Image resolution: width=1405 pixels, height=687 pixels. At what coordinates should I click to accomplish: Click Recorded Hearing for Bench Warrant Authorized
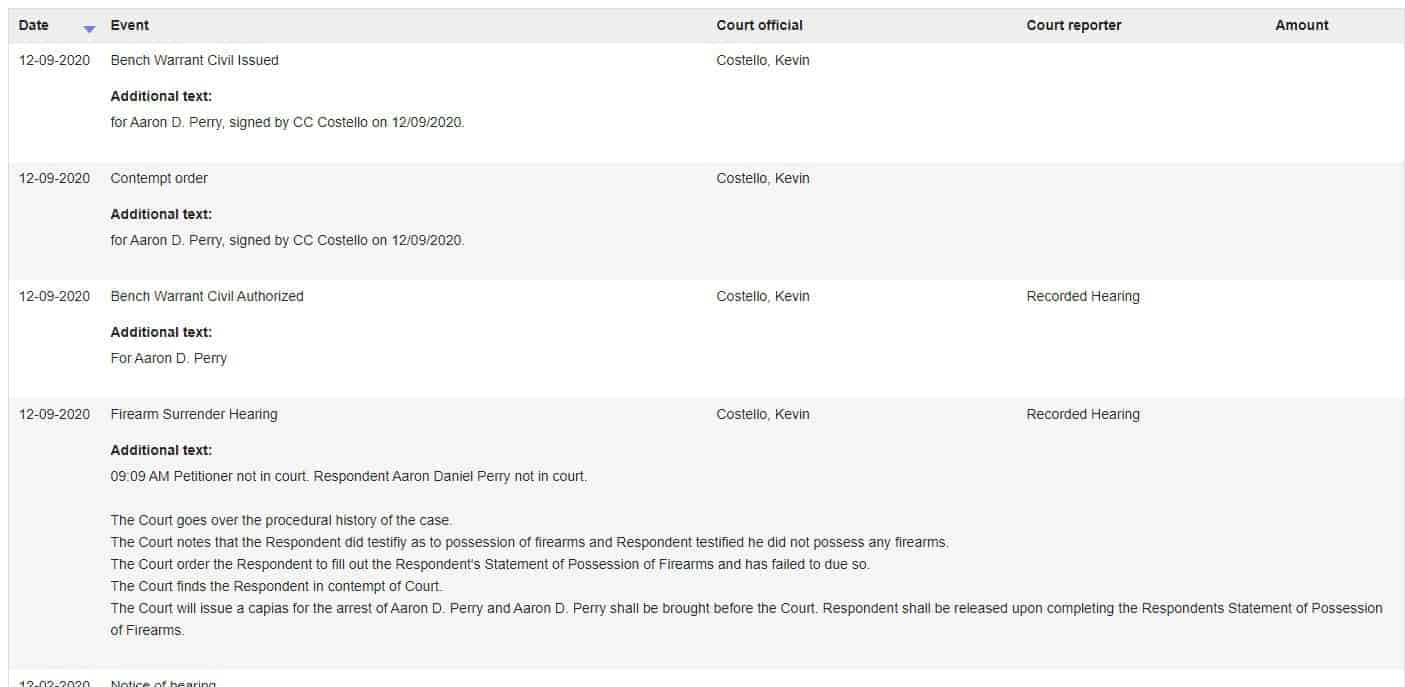click(1082, 296)
